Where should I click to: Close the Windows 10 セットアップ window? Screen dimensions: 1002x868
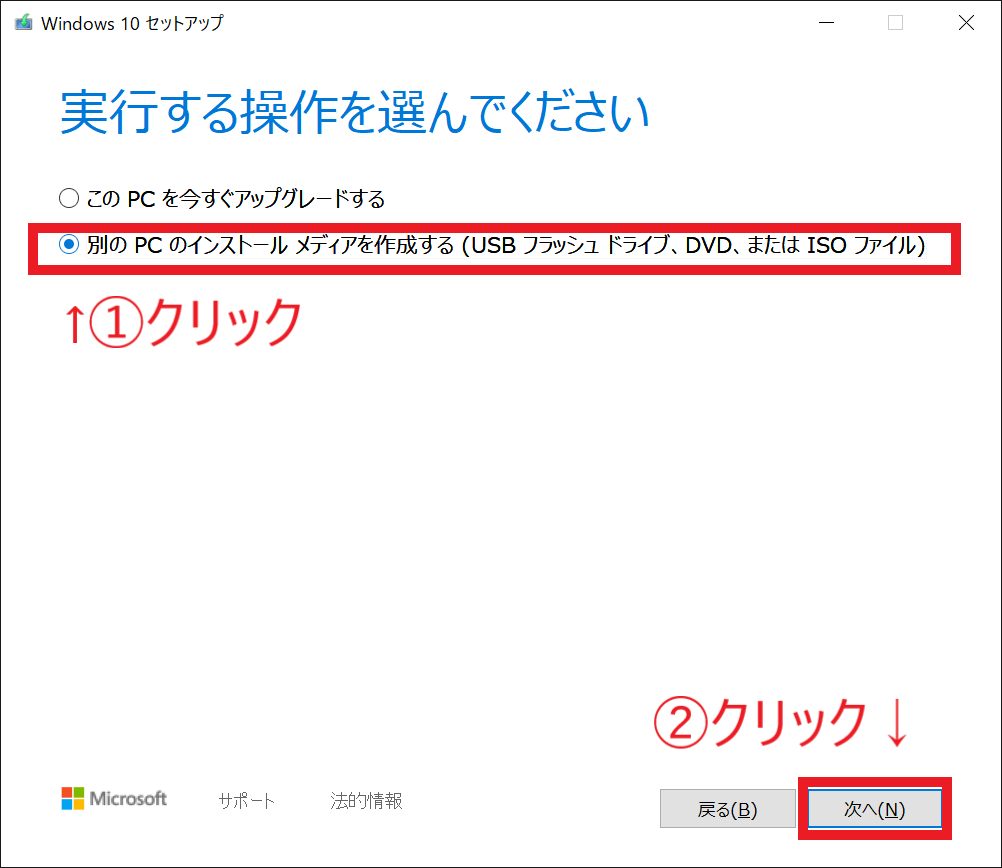pos(966,23)
